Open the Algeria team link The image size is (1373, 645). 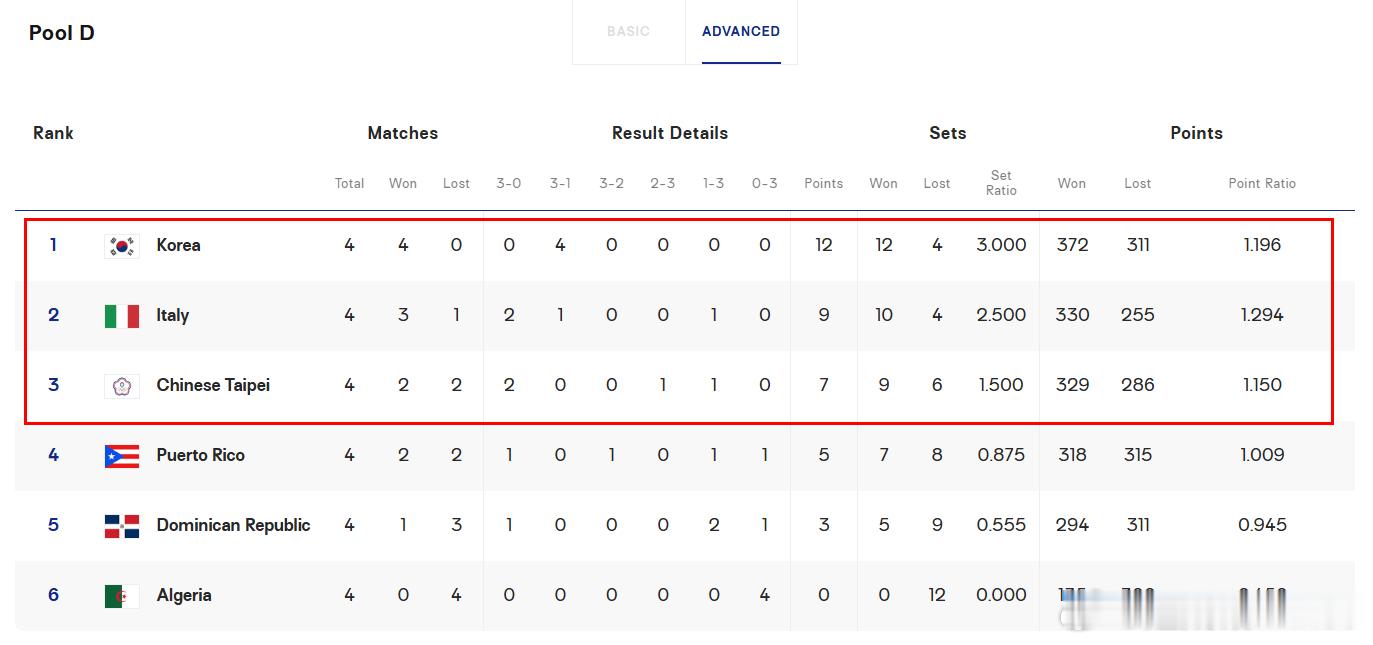[184, 595]
